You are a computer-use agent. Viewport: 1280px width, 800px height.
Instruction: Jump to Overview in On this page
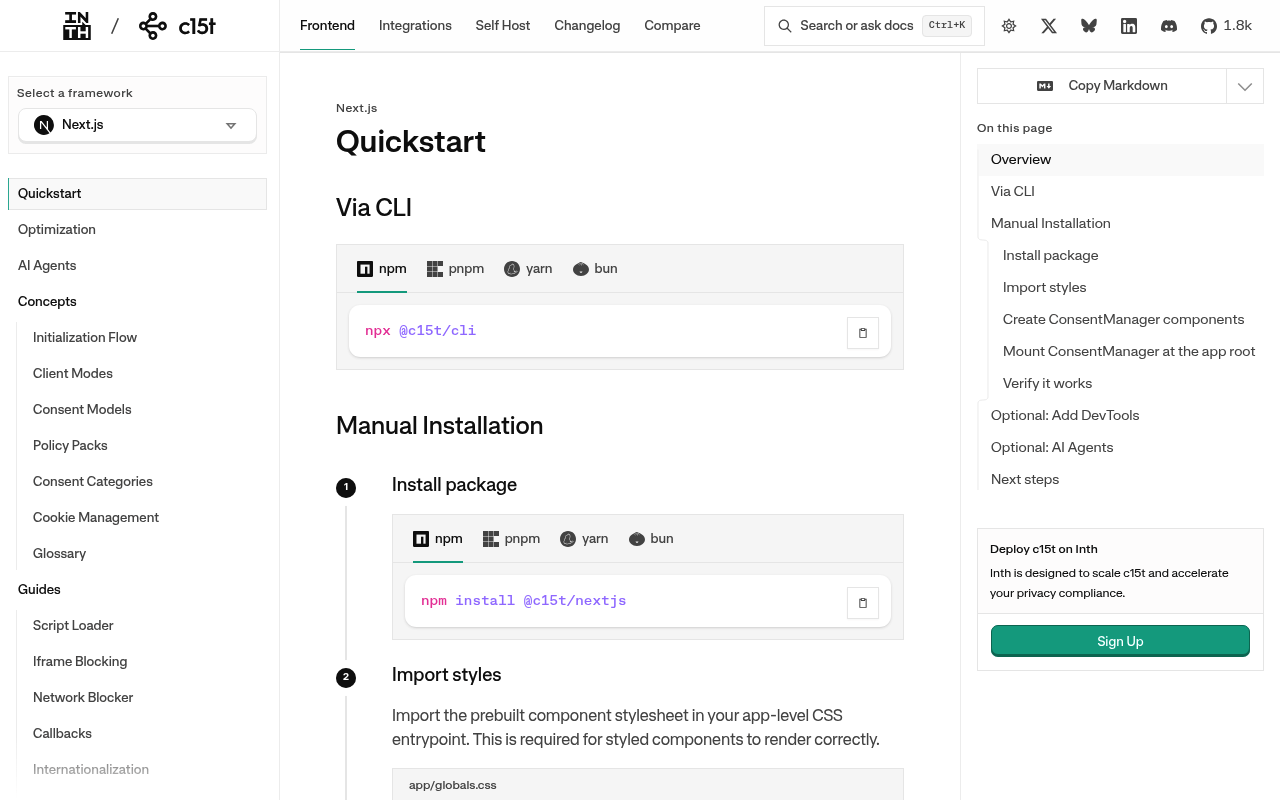1120,160
